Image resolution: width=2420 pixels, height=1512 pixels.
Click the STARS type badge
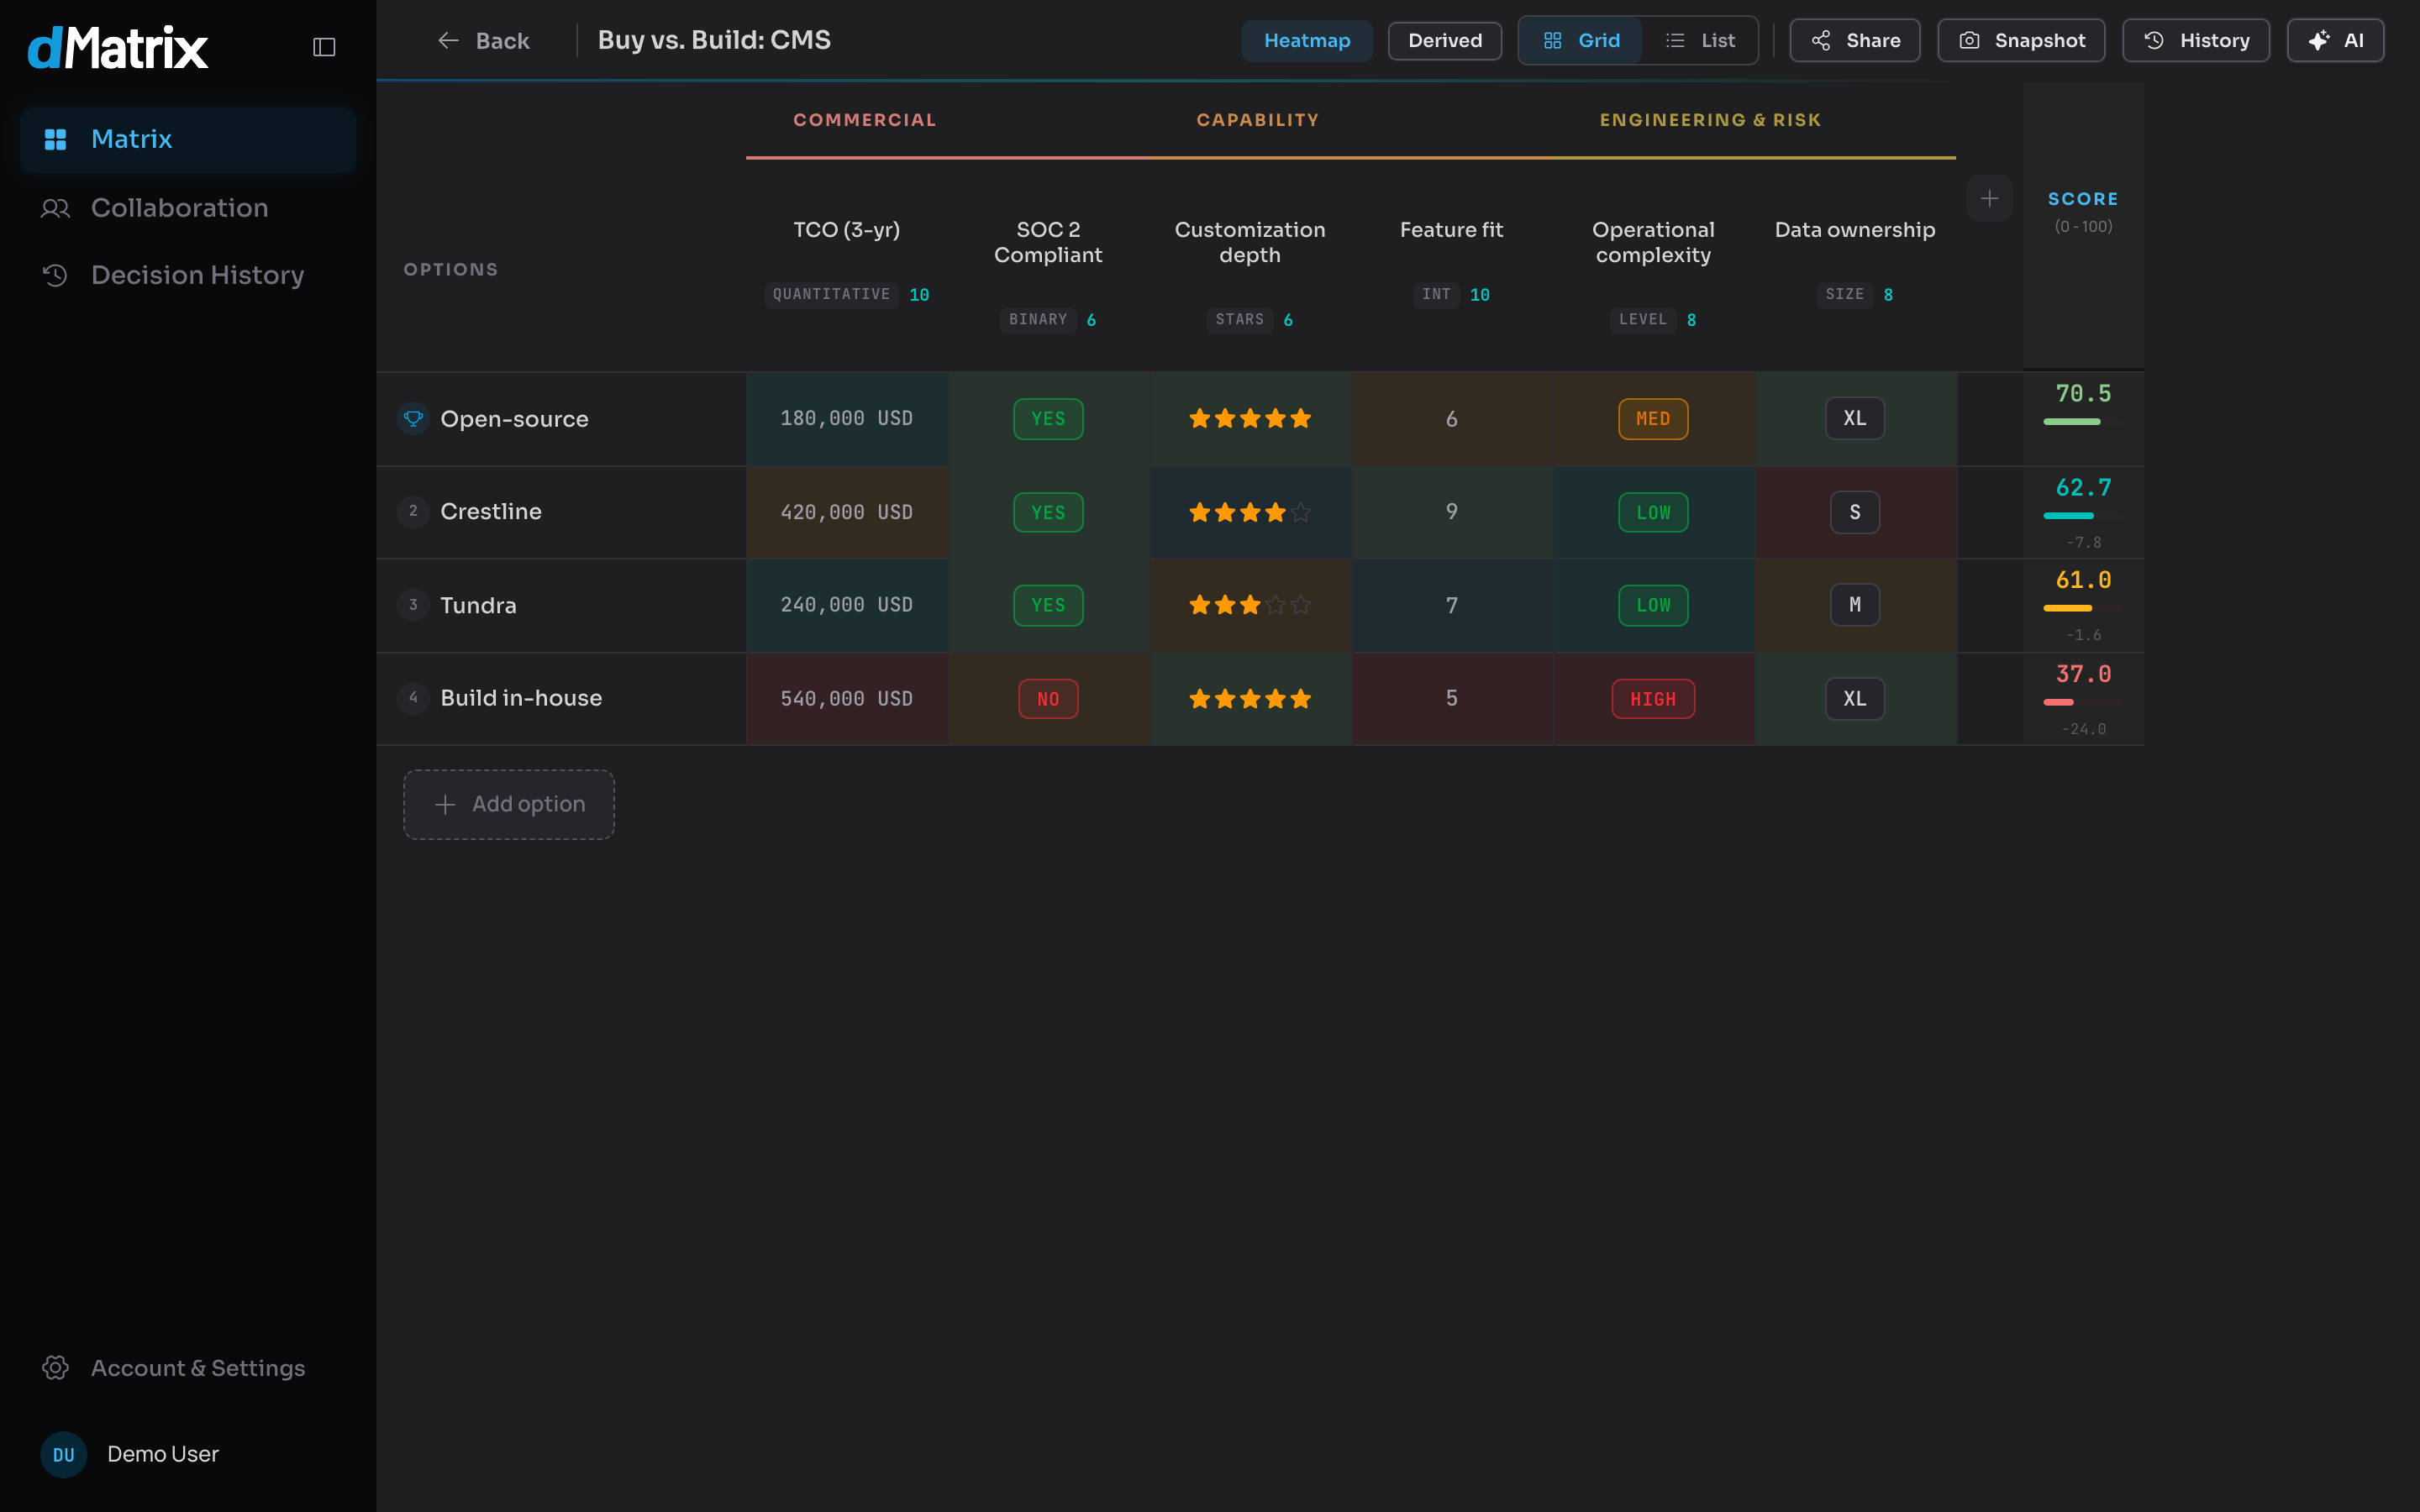click(1240, 319)
